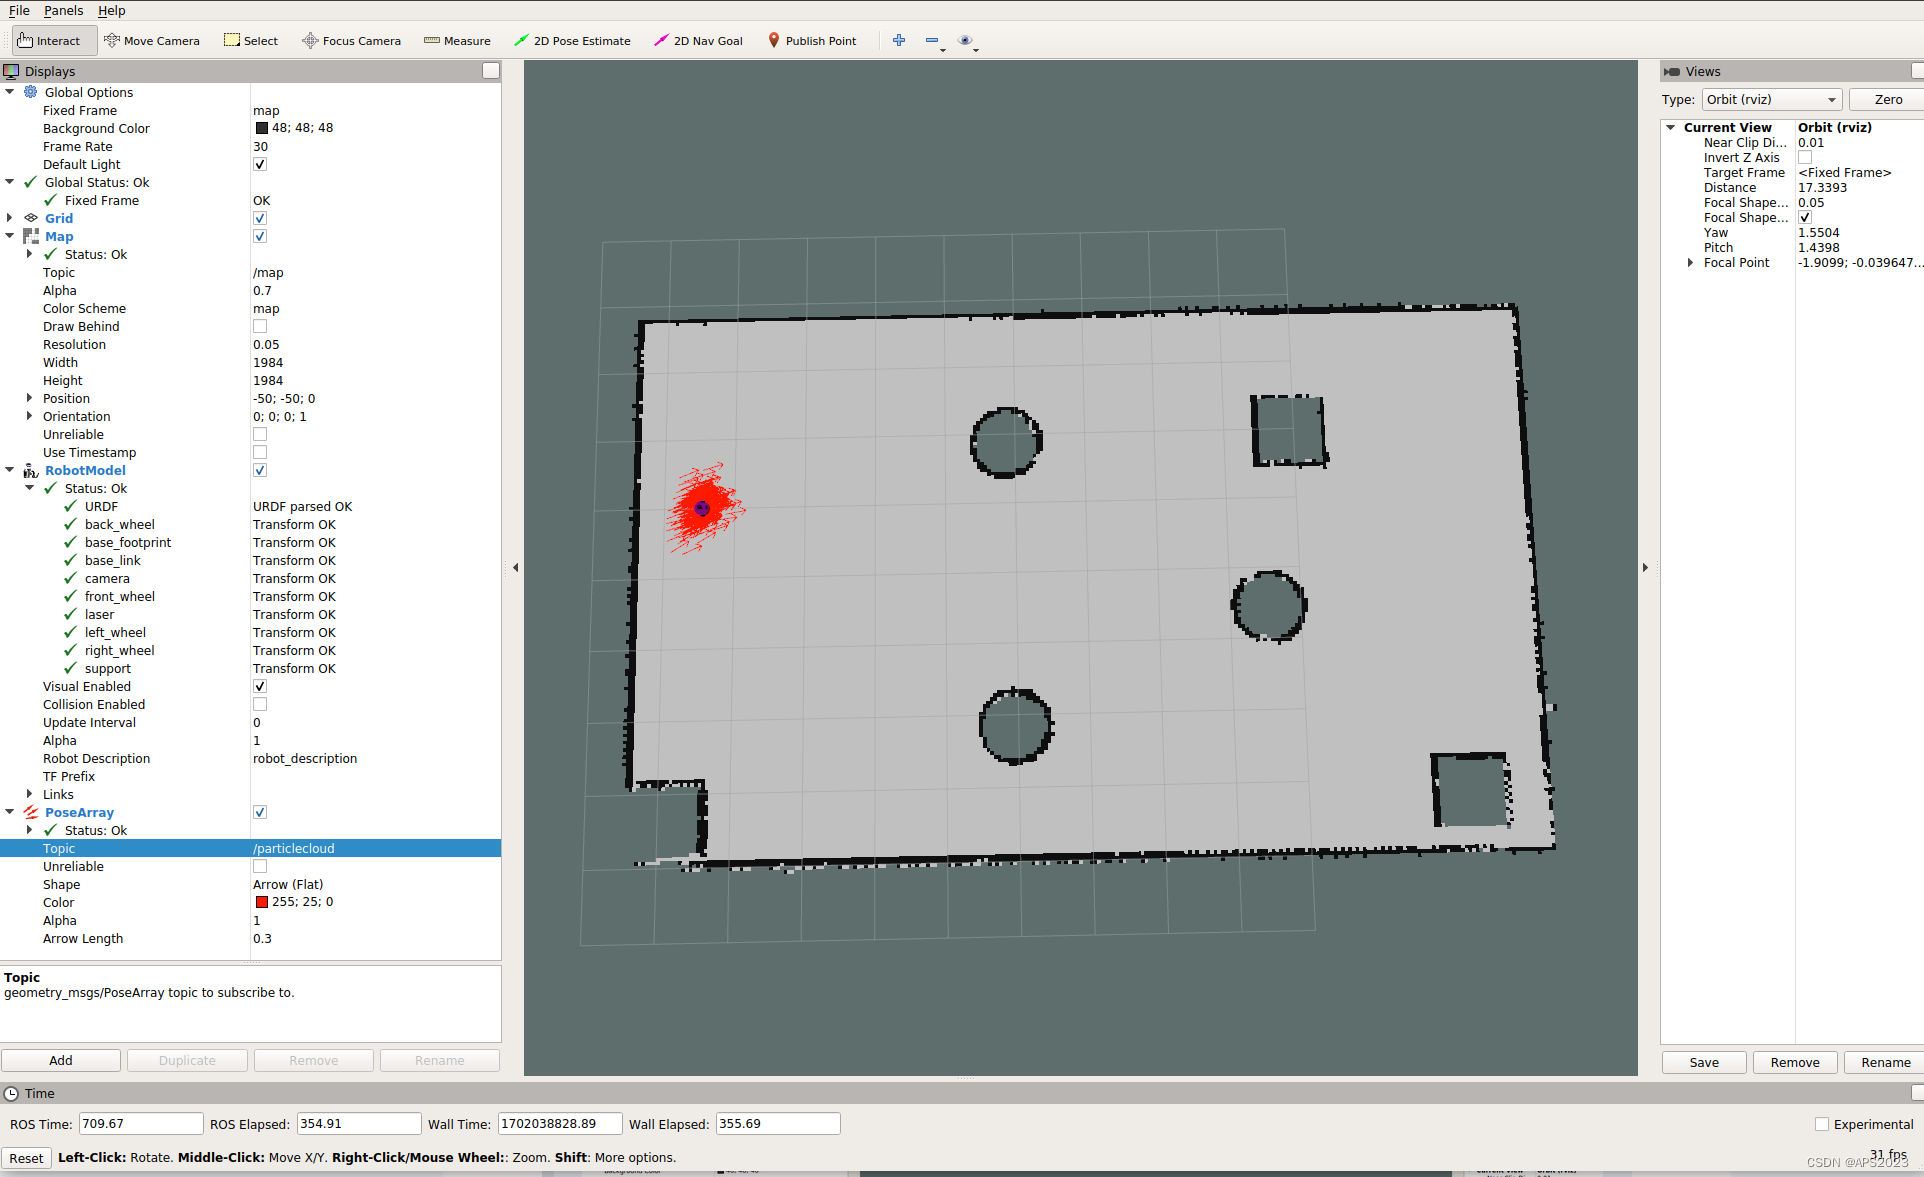
Task: Enable the Collision Enabled checkbox
Action: pyautogui.click(x=260, y=704)
